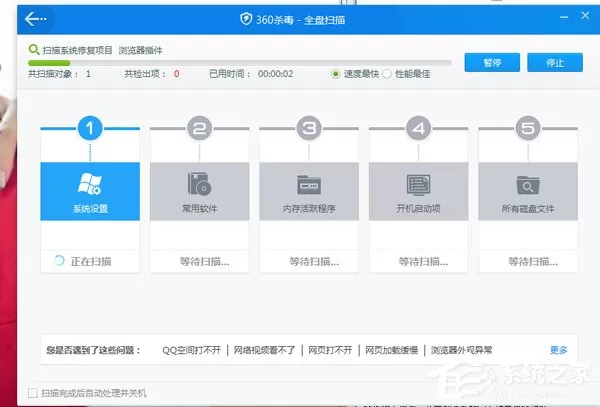The image size is (600, 407).
Task: Pause the scan with 暂停 button
Action: [x=492, y=62]
